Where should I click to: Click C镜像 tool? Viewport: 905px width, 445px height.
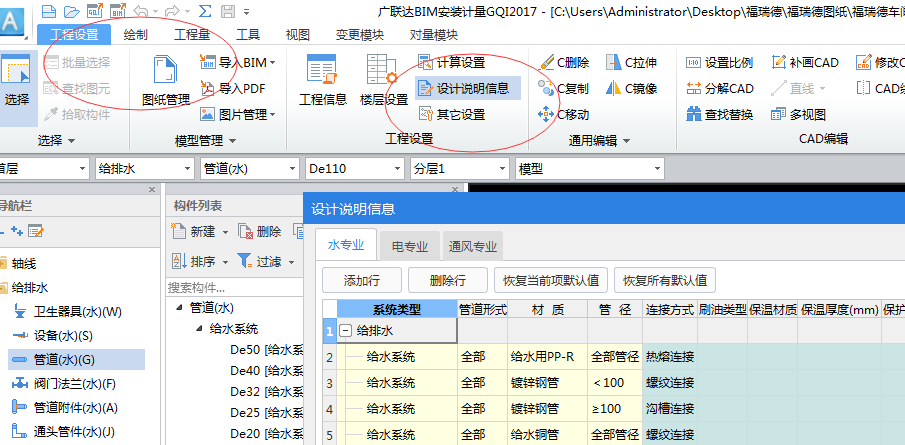tap(631, 88)
